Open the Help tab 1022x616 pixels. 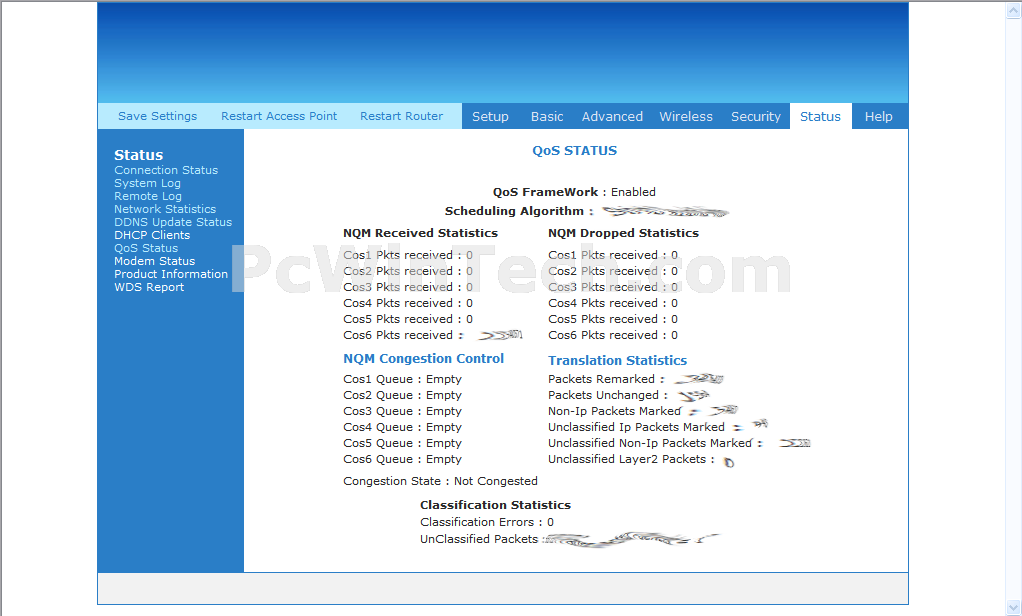point(879,116)
